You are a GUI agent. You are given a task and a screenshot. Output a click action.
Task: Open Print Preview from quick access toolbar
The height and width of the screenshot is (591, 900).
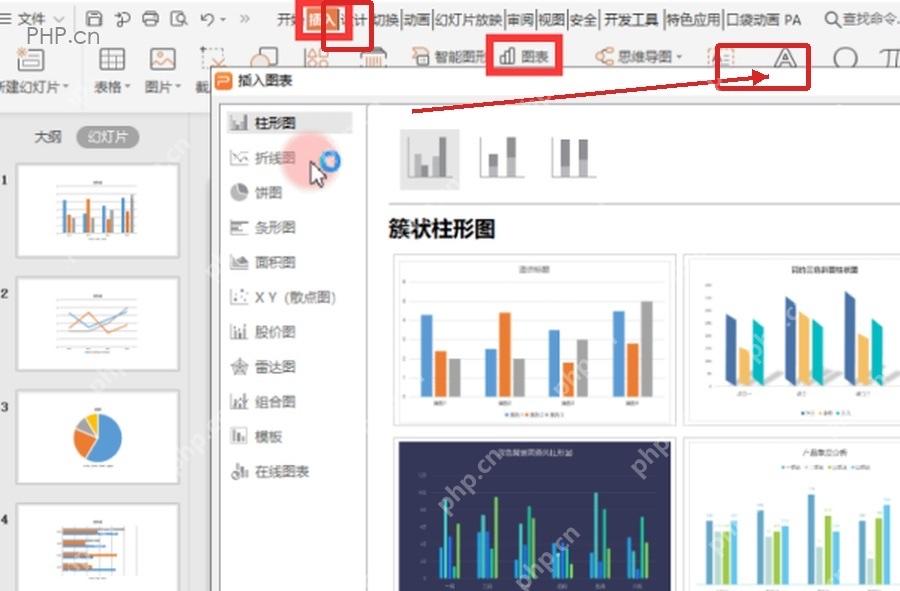point(179,19)
